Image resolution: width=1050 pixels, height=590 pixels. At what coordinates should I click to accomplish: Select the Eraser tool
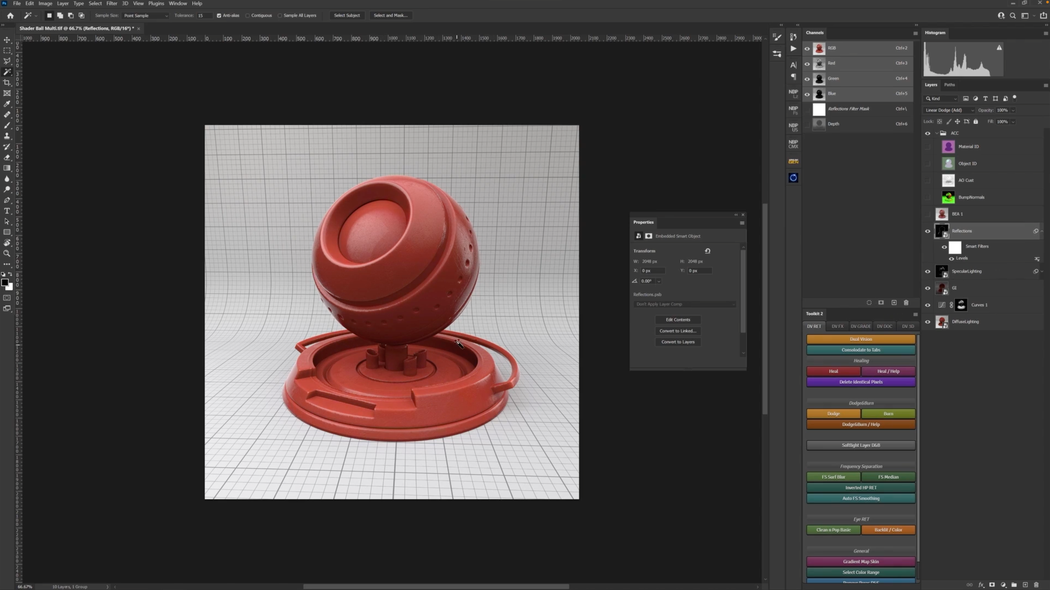7,157
